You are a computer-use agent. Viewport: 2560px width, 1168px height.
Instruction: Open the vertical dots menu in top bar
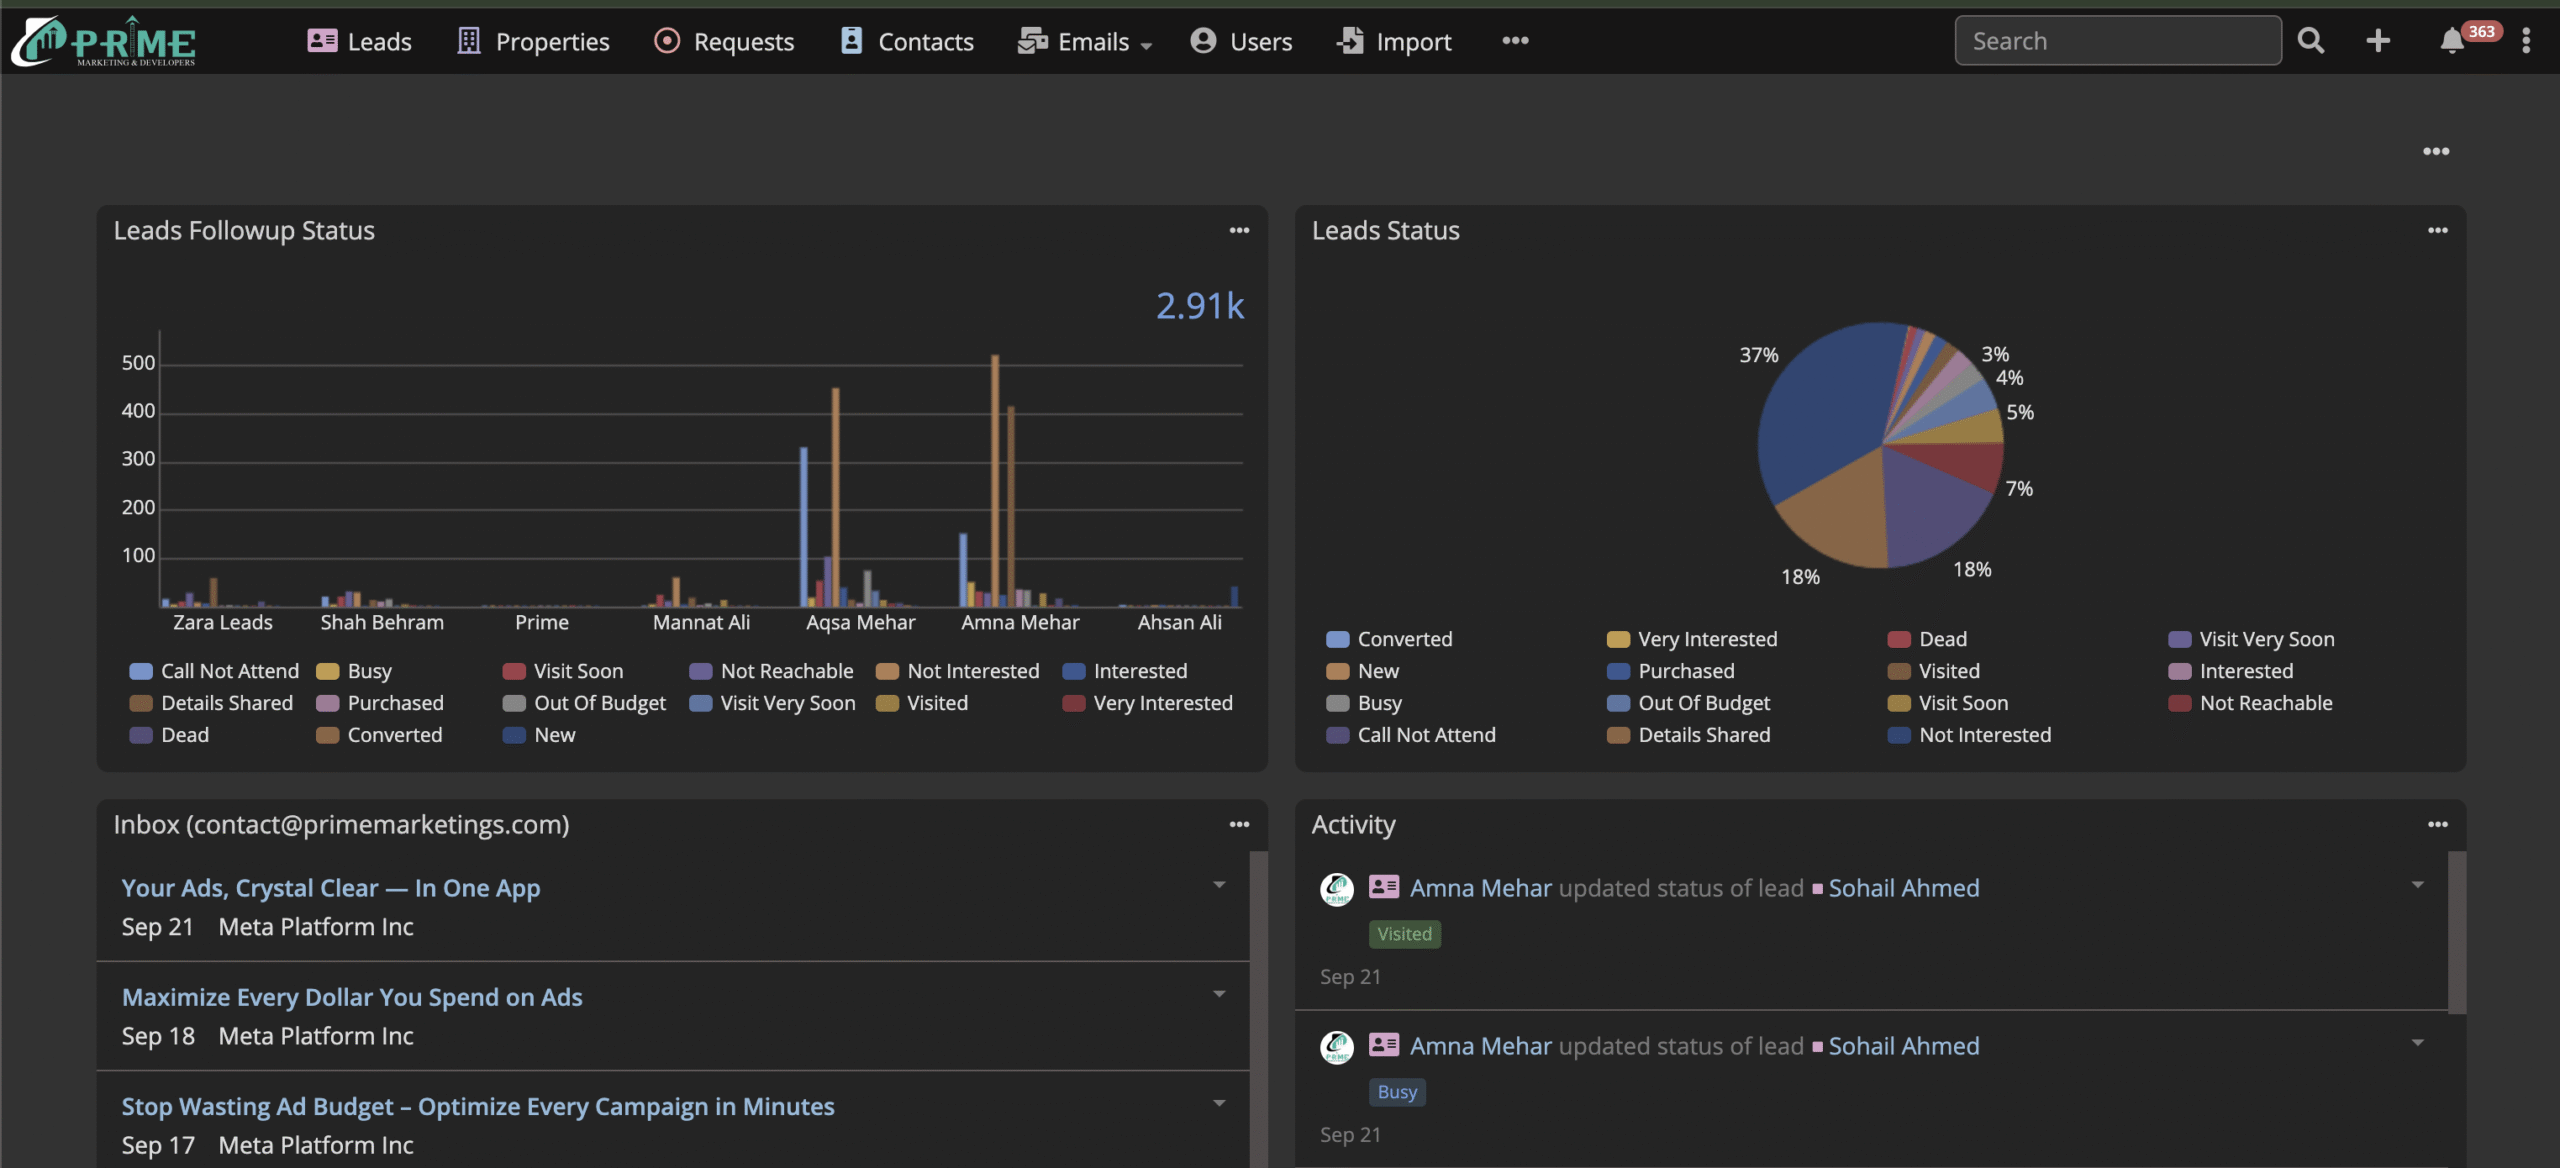pos(2526,41)
